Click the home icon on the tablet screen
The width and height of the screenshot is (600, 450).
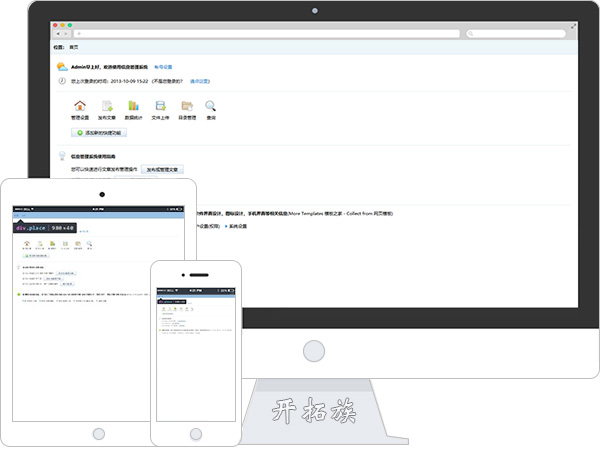[27, 243]
